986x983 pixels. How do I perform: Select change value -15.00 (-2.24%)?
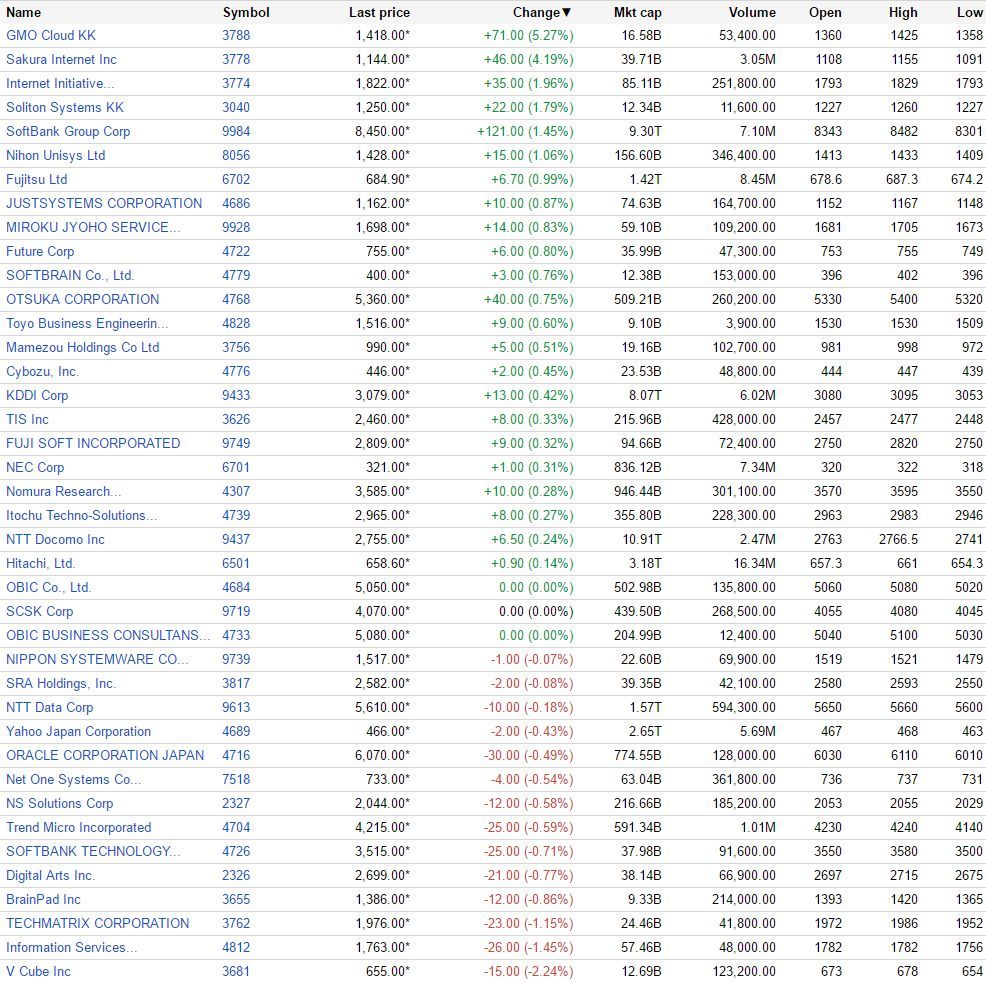point(529,971)
